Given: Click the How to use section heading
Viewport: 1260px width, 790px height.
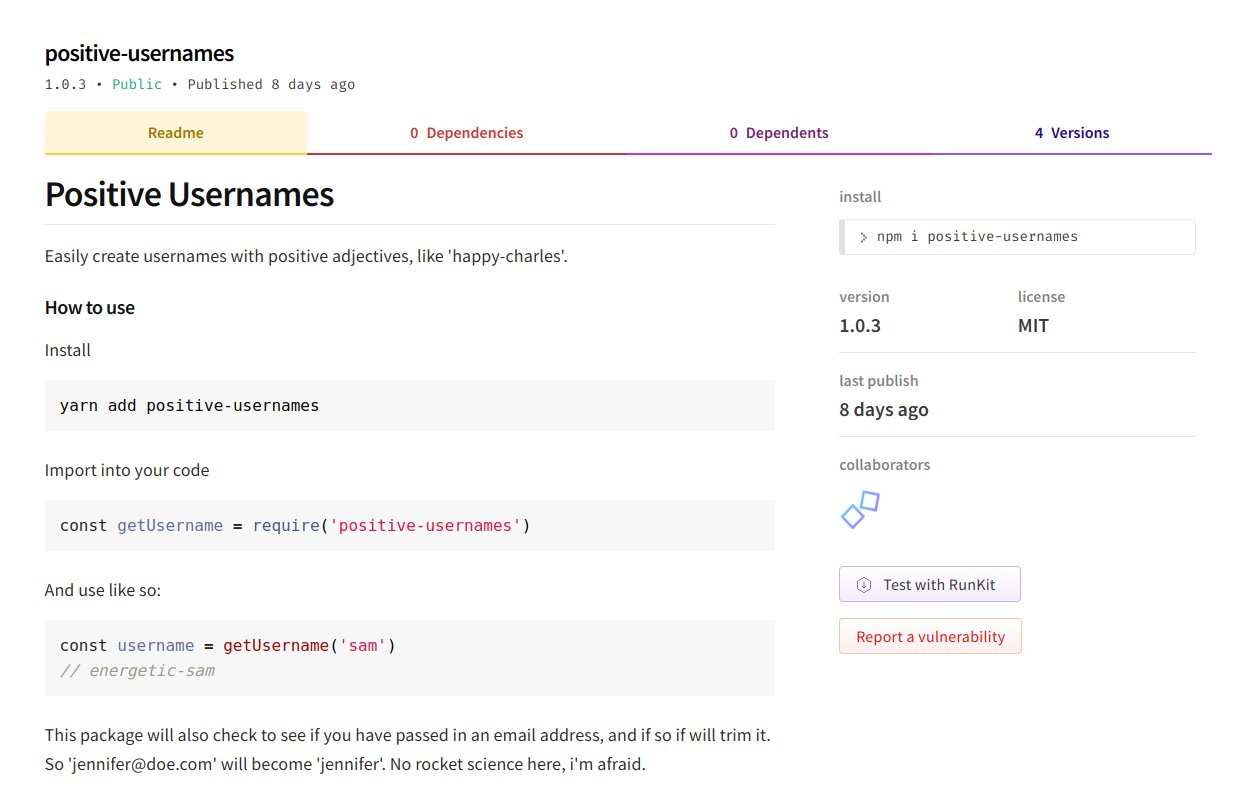Looking at the screenshot, I should click(90, 307).
